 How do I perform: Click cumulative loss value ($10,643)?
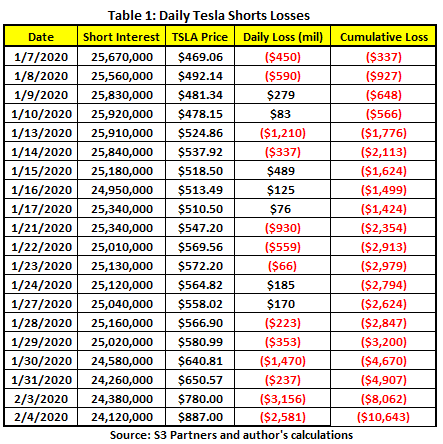pyautogui.click(x=383, y=417)
